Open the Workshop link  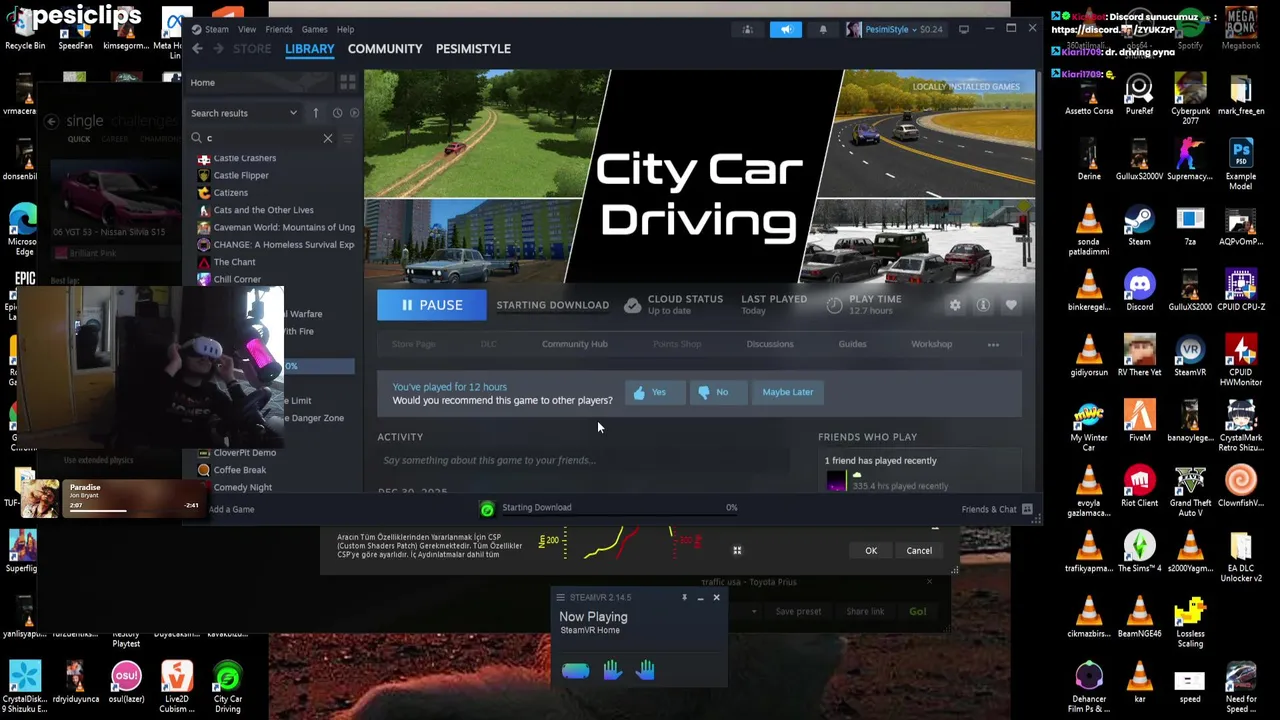[931, 344]
